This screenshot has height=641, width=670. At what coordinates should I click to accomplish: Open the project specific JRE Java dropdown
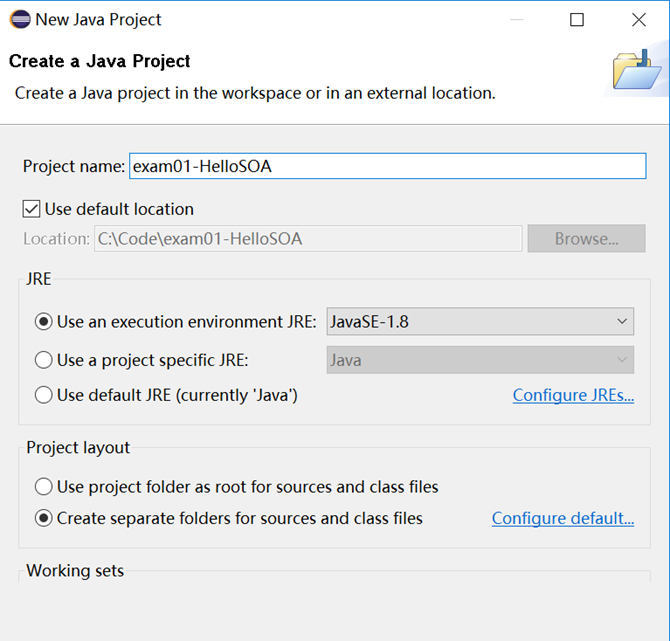click(480, 360)
